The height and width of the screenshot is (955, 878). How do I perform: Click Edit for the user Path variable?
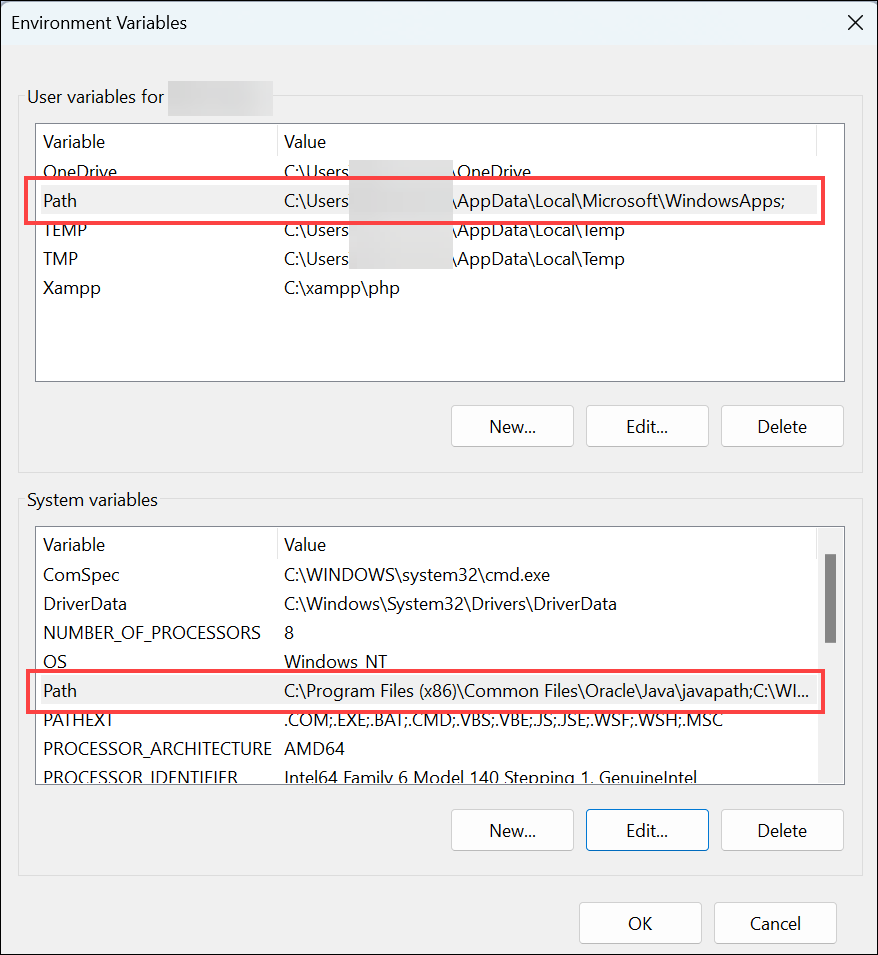[647, 426]
